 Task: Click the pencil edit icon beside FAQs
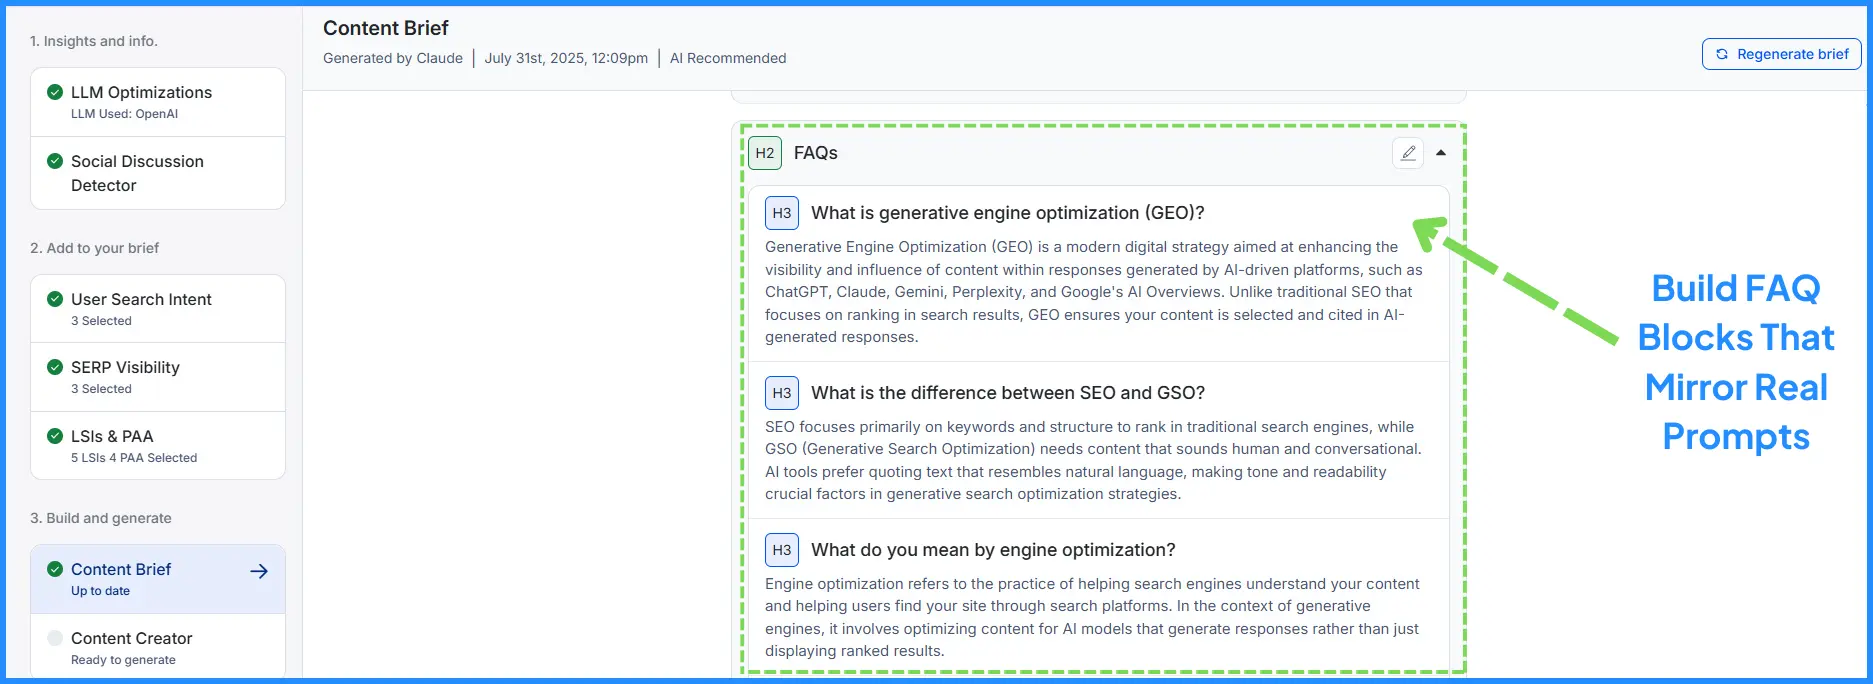pos(1408,153)
